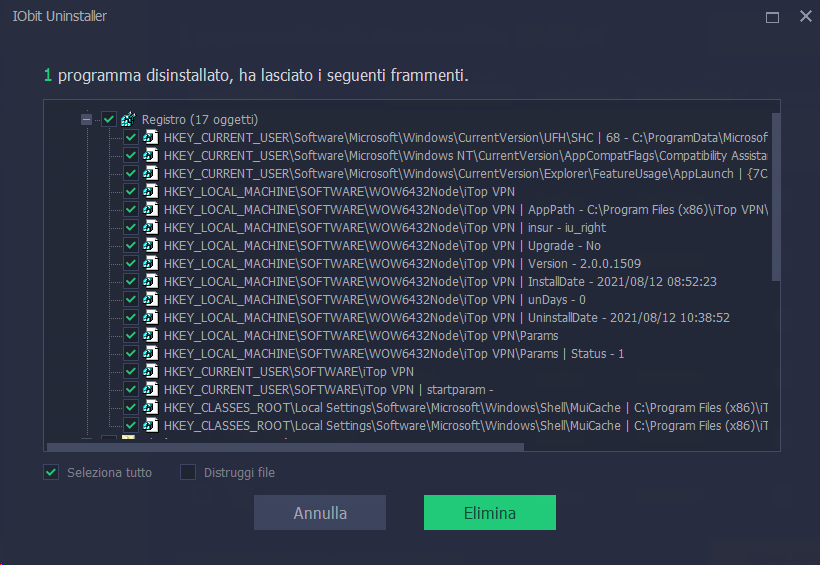The image size is (820, 565).
Task: Click registry icon of FeatureUsage\AppLaunch entry
Action: (151, 174)
